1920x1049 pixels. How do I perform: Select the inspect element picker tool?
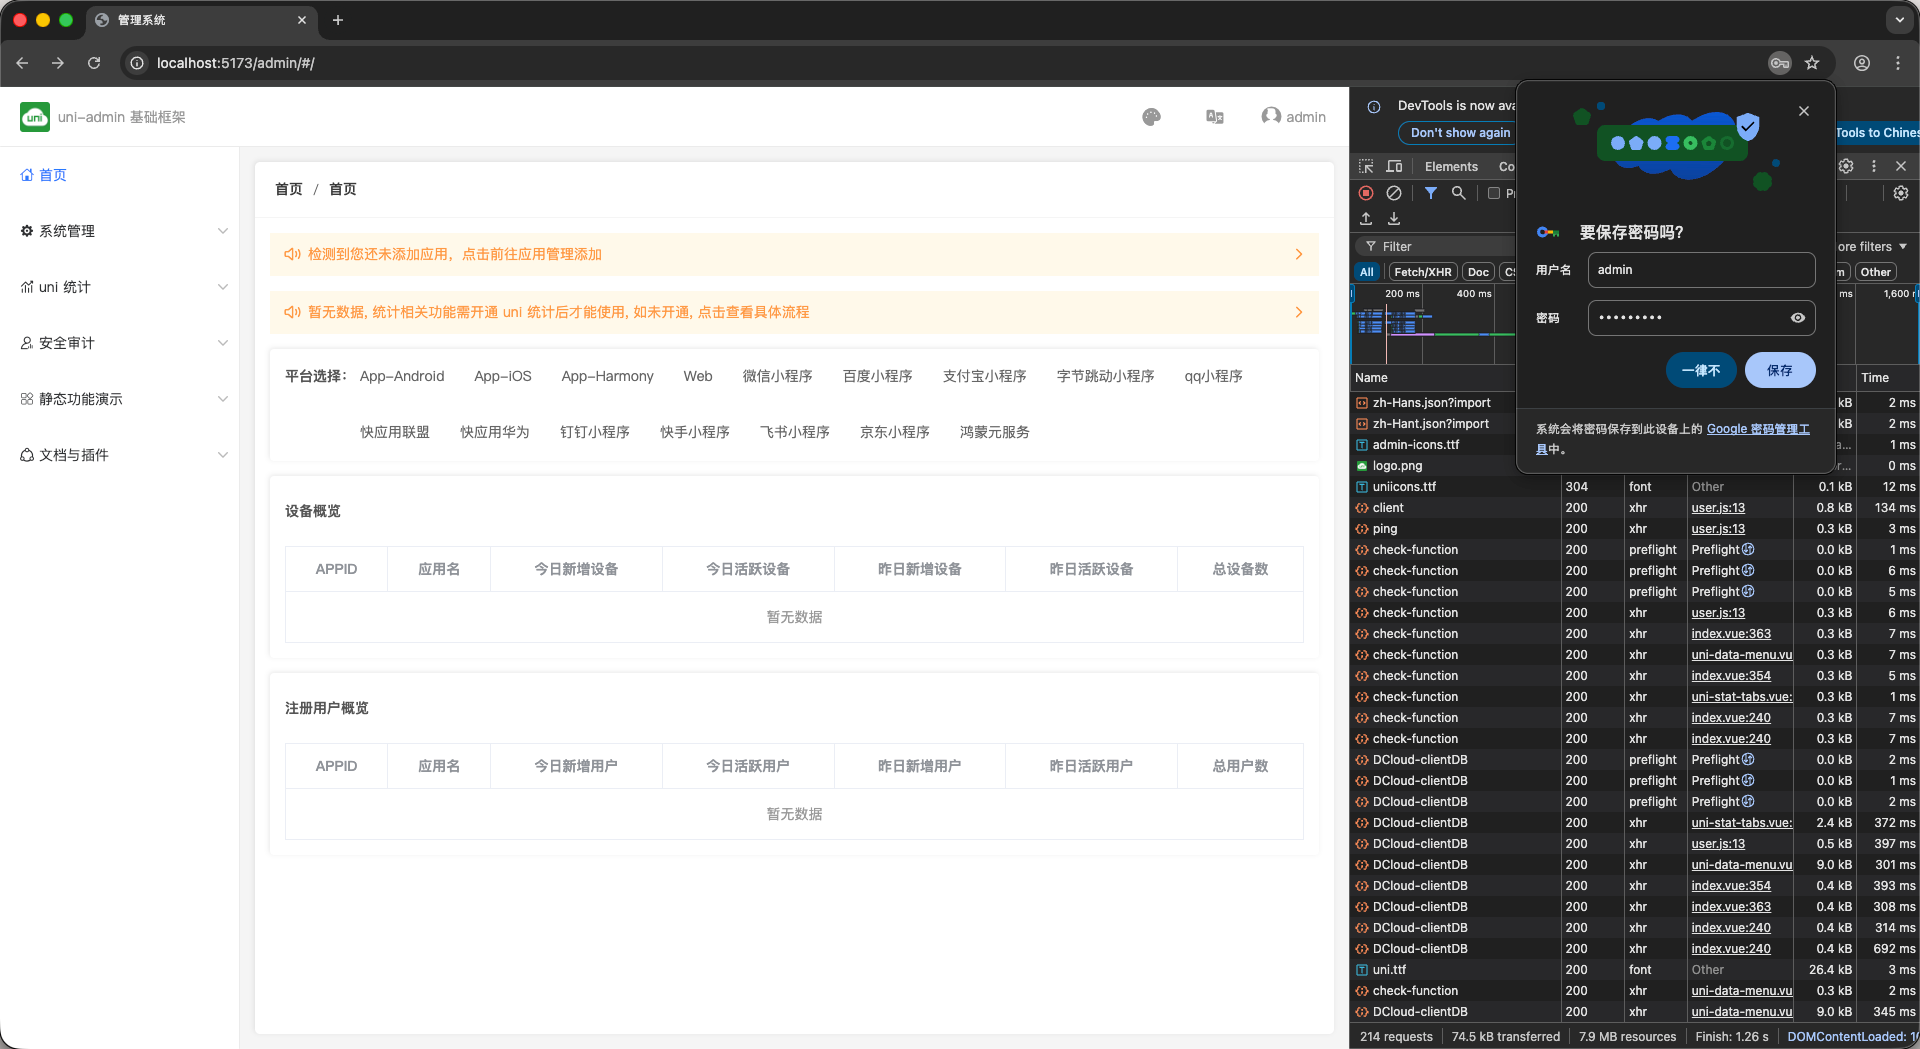[x=1366, y=166]
